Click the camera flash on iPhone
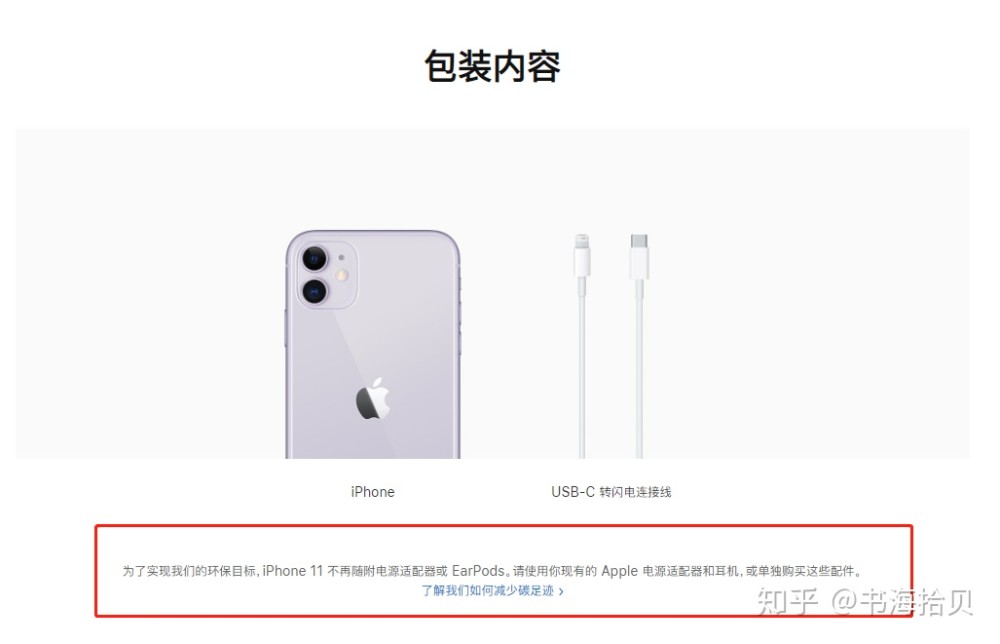This screenshot has width=1000, height=644. [x=342, y=275]
